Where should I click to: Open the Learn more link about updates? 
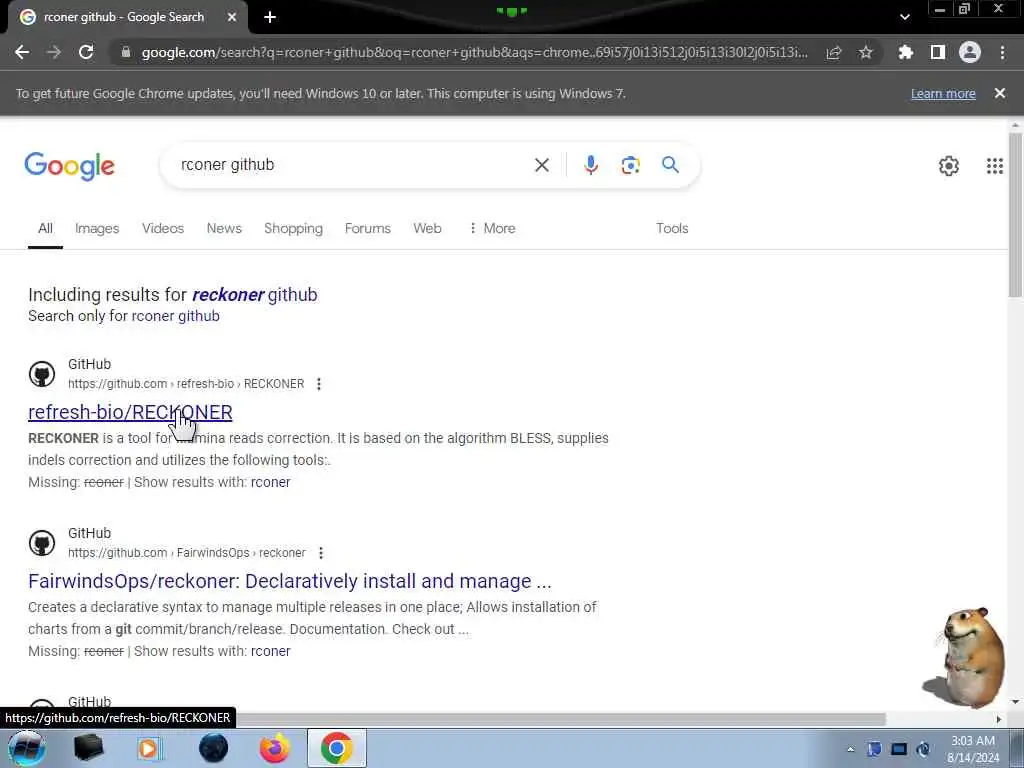(943, 93)
